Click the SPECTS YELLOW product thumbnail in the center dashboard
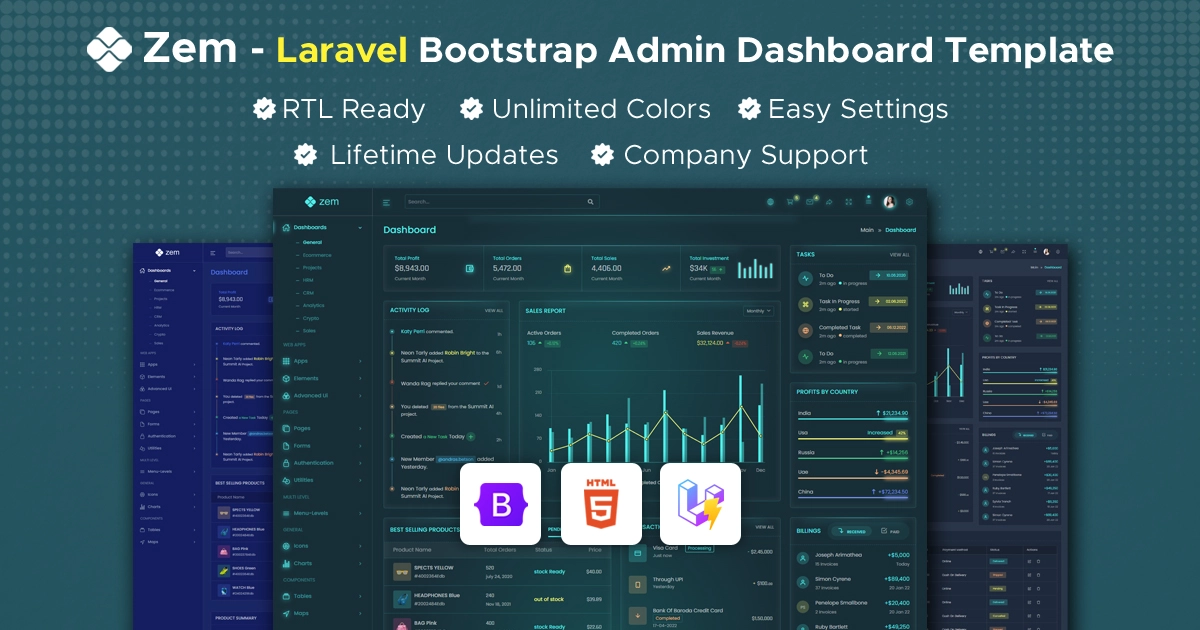1200x630 pixels. pyautogui.click(x=402, y=572)
